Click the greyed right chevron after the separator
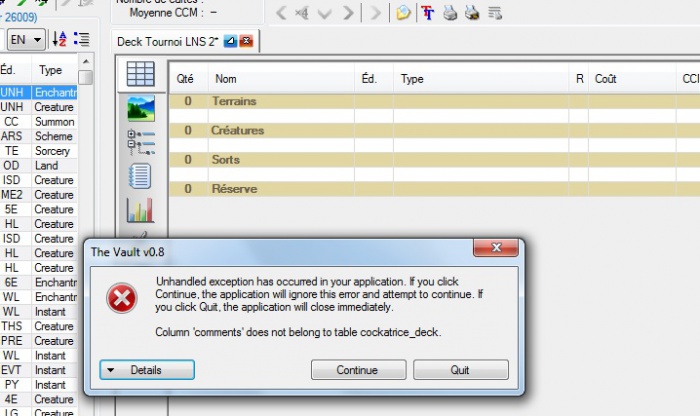Screen dimensions: 700x416 click(376, 13)
